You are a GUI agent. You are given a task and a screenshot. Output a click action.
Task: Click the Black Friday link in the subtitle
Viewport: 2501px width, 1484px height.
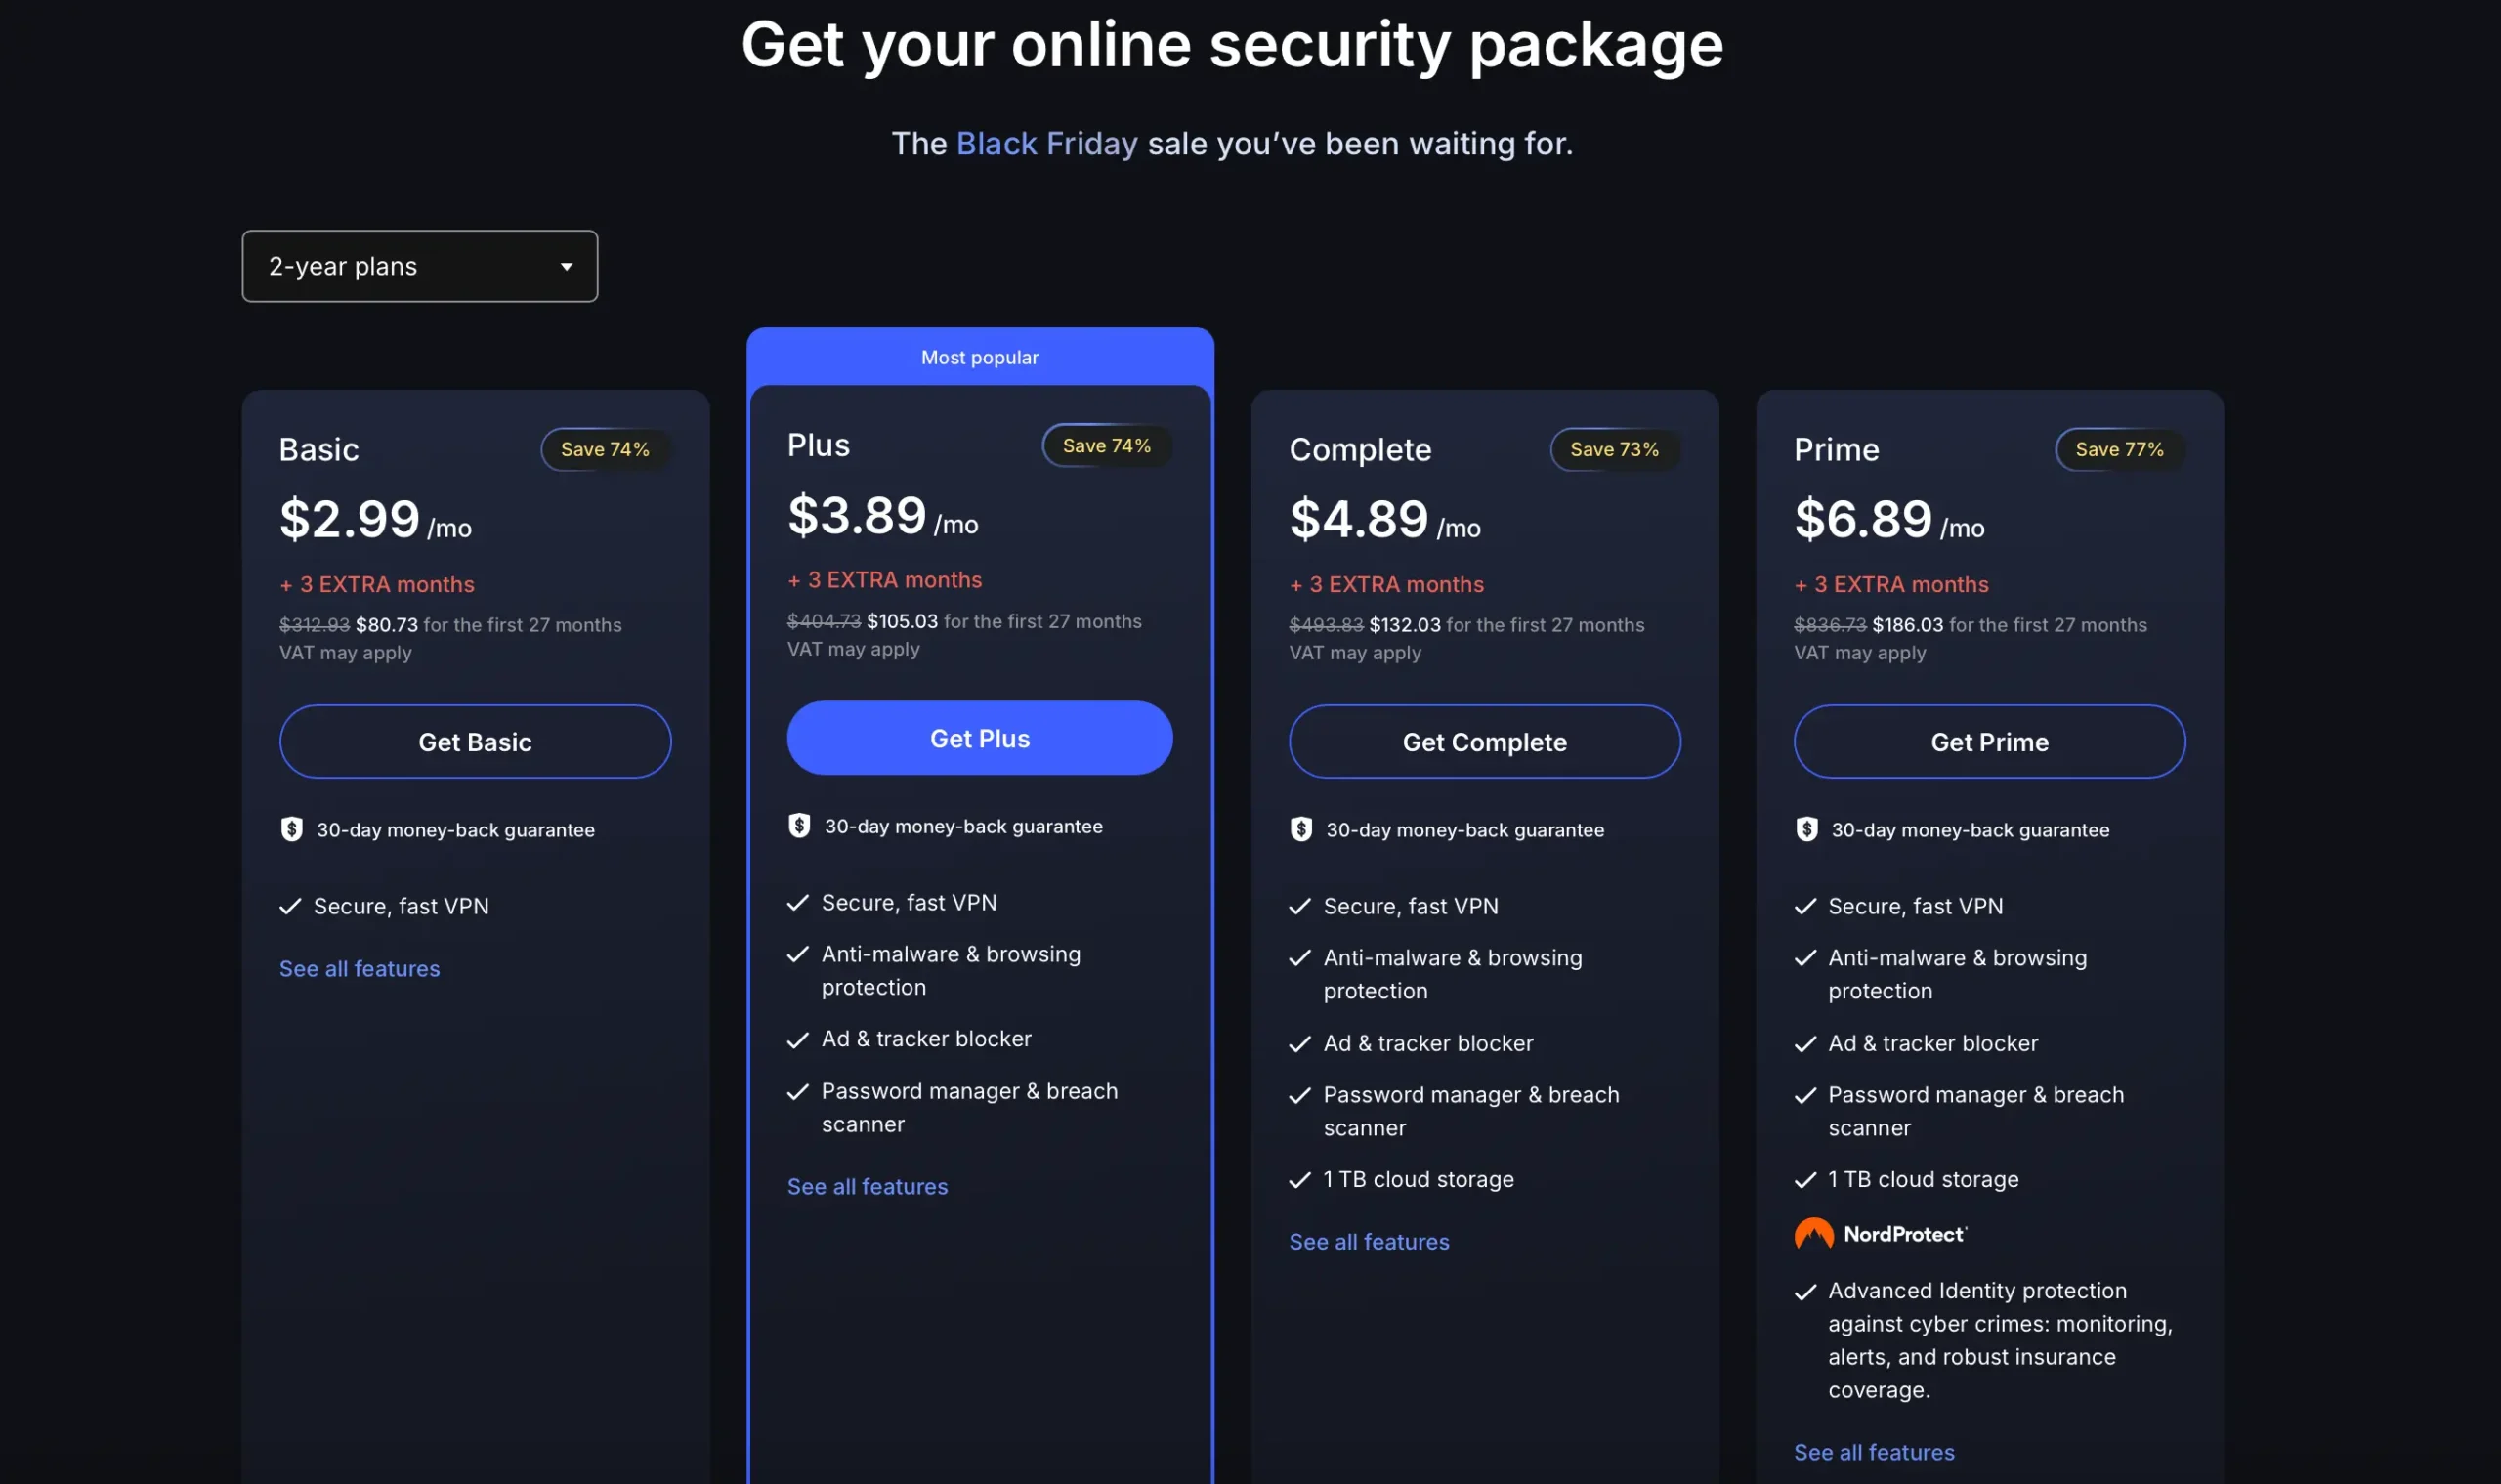coord(1046,143)
